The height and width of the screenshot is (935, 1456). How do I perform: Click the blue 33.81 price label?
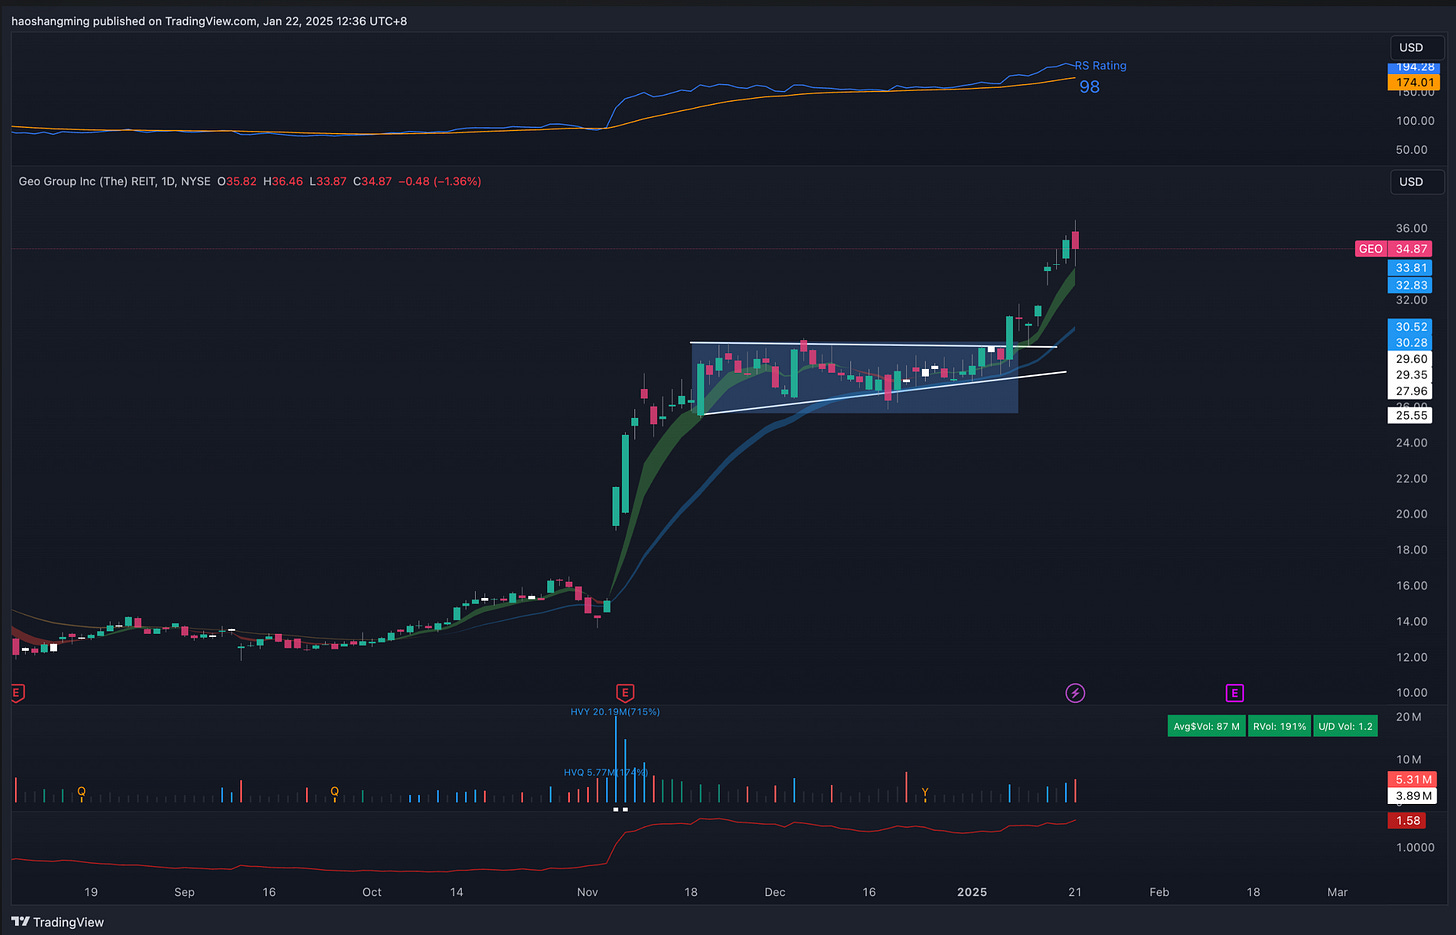click(x=1412, y=268)
